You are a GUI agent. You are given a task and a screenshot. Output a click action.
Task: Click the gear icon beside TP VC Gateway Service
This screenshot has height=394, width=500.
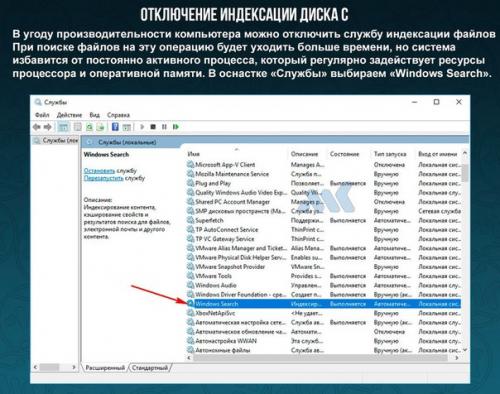[x=190, y=239]
